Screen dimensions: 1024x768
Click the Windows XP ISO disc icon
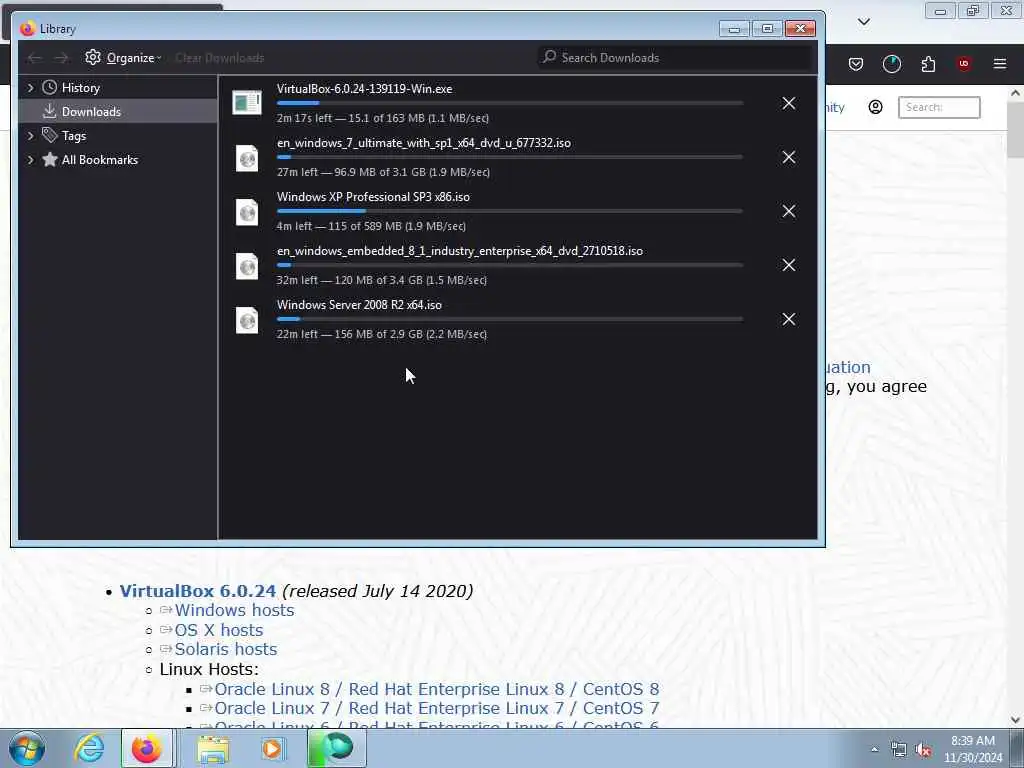(x=247, y=212)
